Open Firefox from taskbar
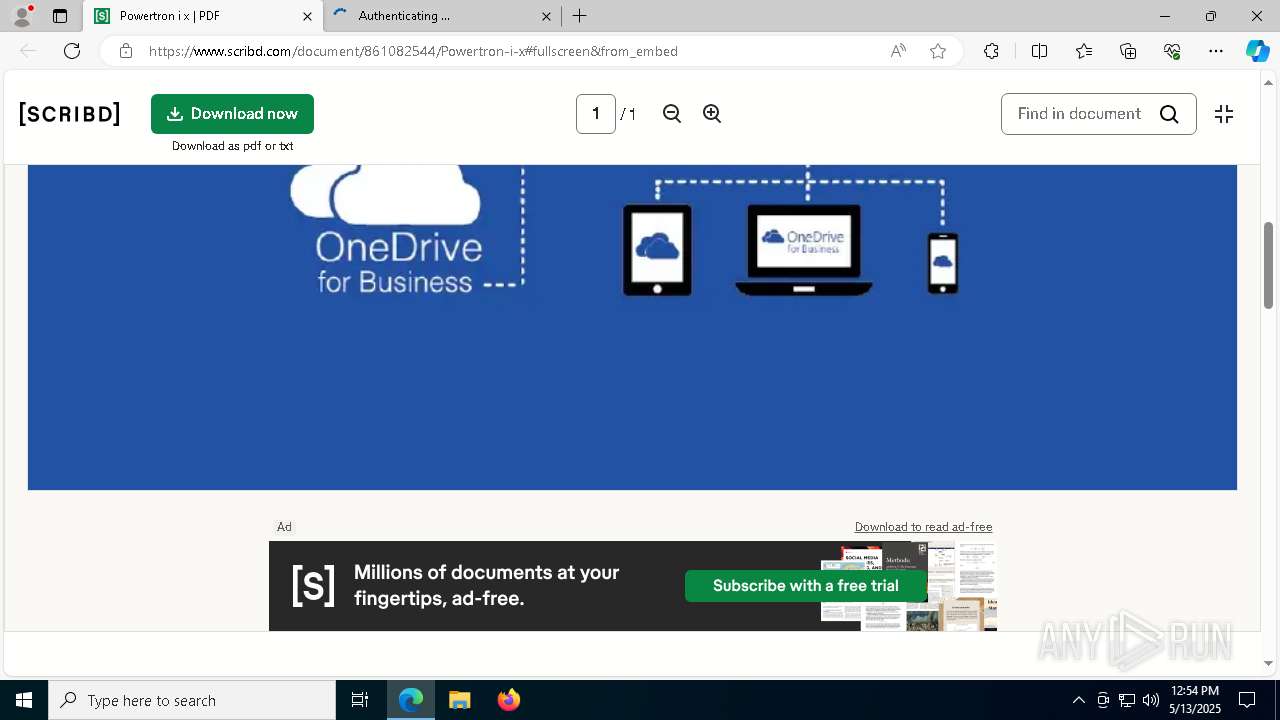 tap(509, 700)
